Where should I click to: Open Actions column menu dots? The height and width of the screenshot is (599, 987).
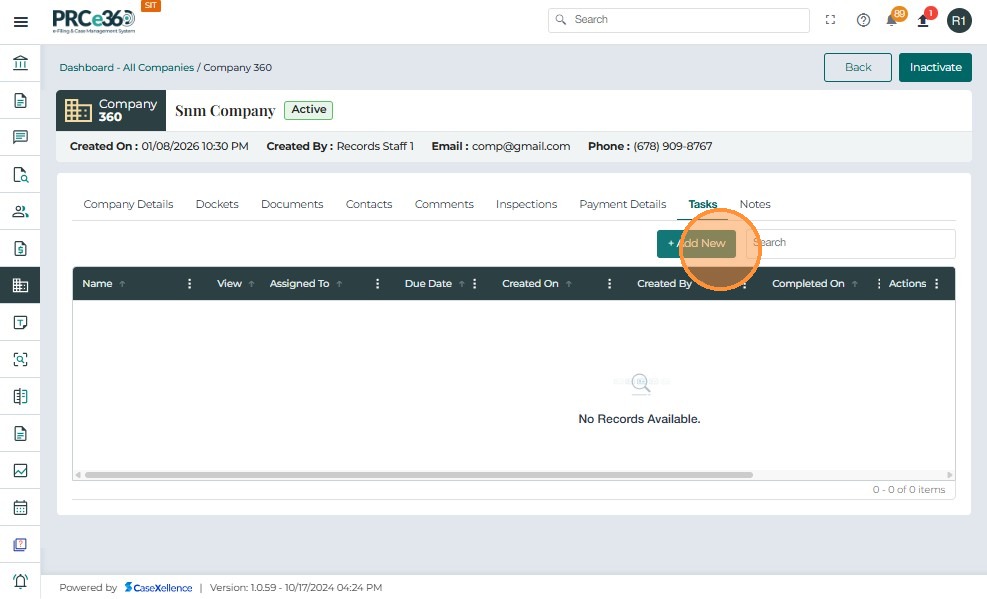coord(937,284)
